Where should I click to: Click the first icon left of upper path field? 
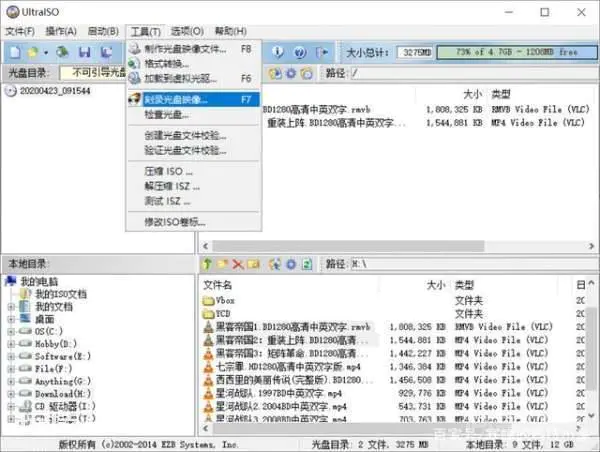(x=275, y=73)
